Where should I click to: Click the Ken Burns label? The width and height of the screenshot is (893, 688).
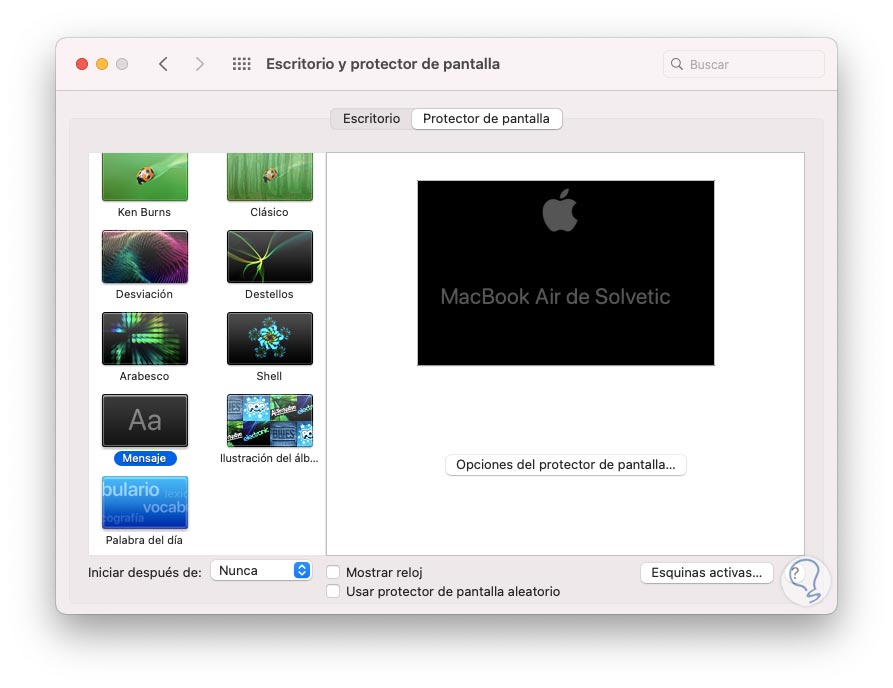click(144, 212)
